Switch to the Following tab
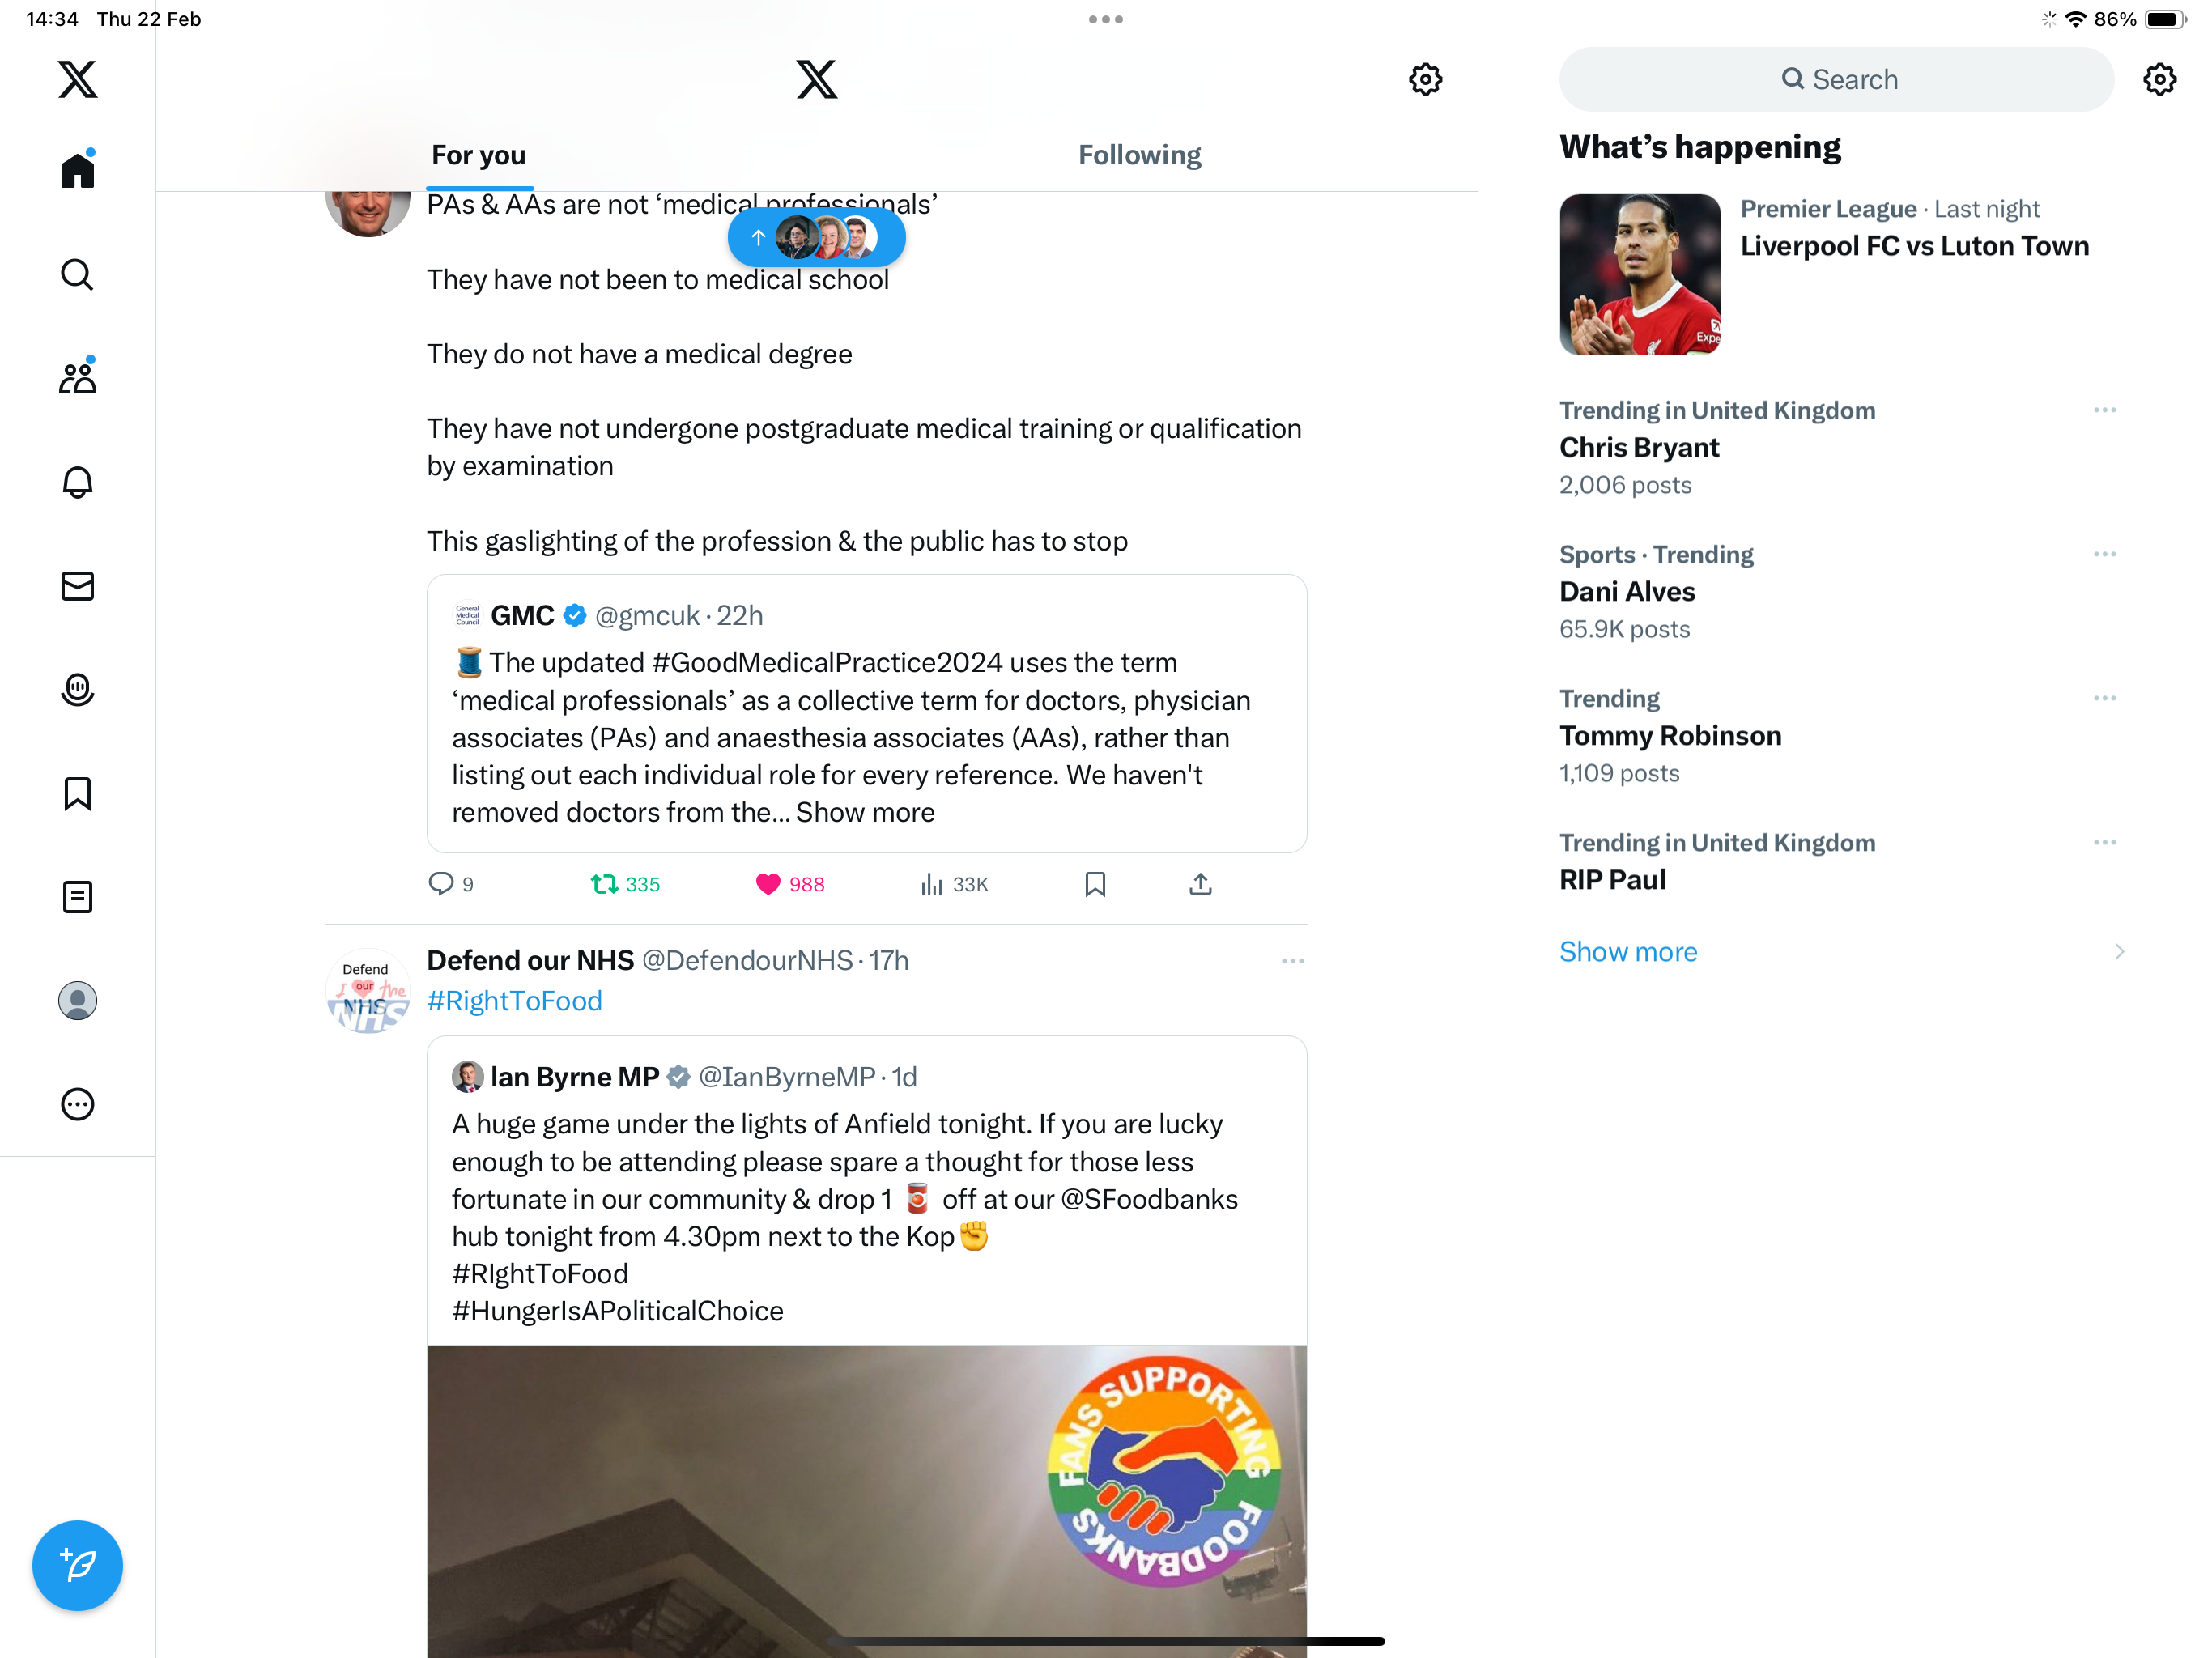This screenshot has width=2212, height=1658. coord(1139,155)
